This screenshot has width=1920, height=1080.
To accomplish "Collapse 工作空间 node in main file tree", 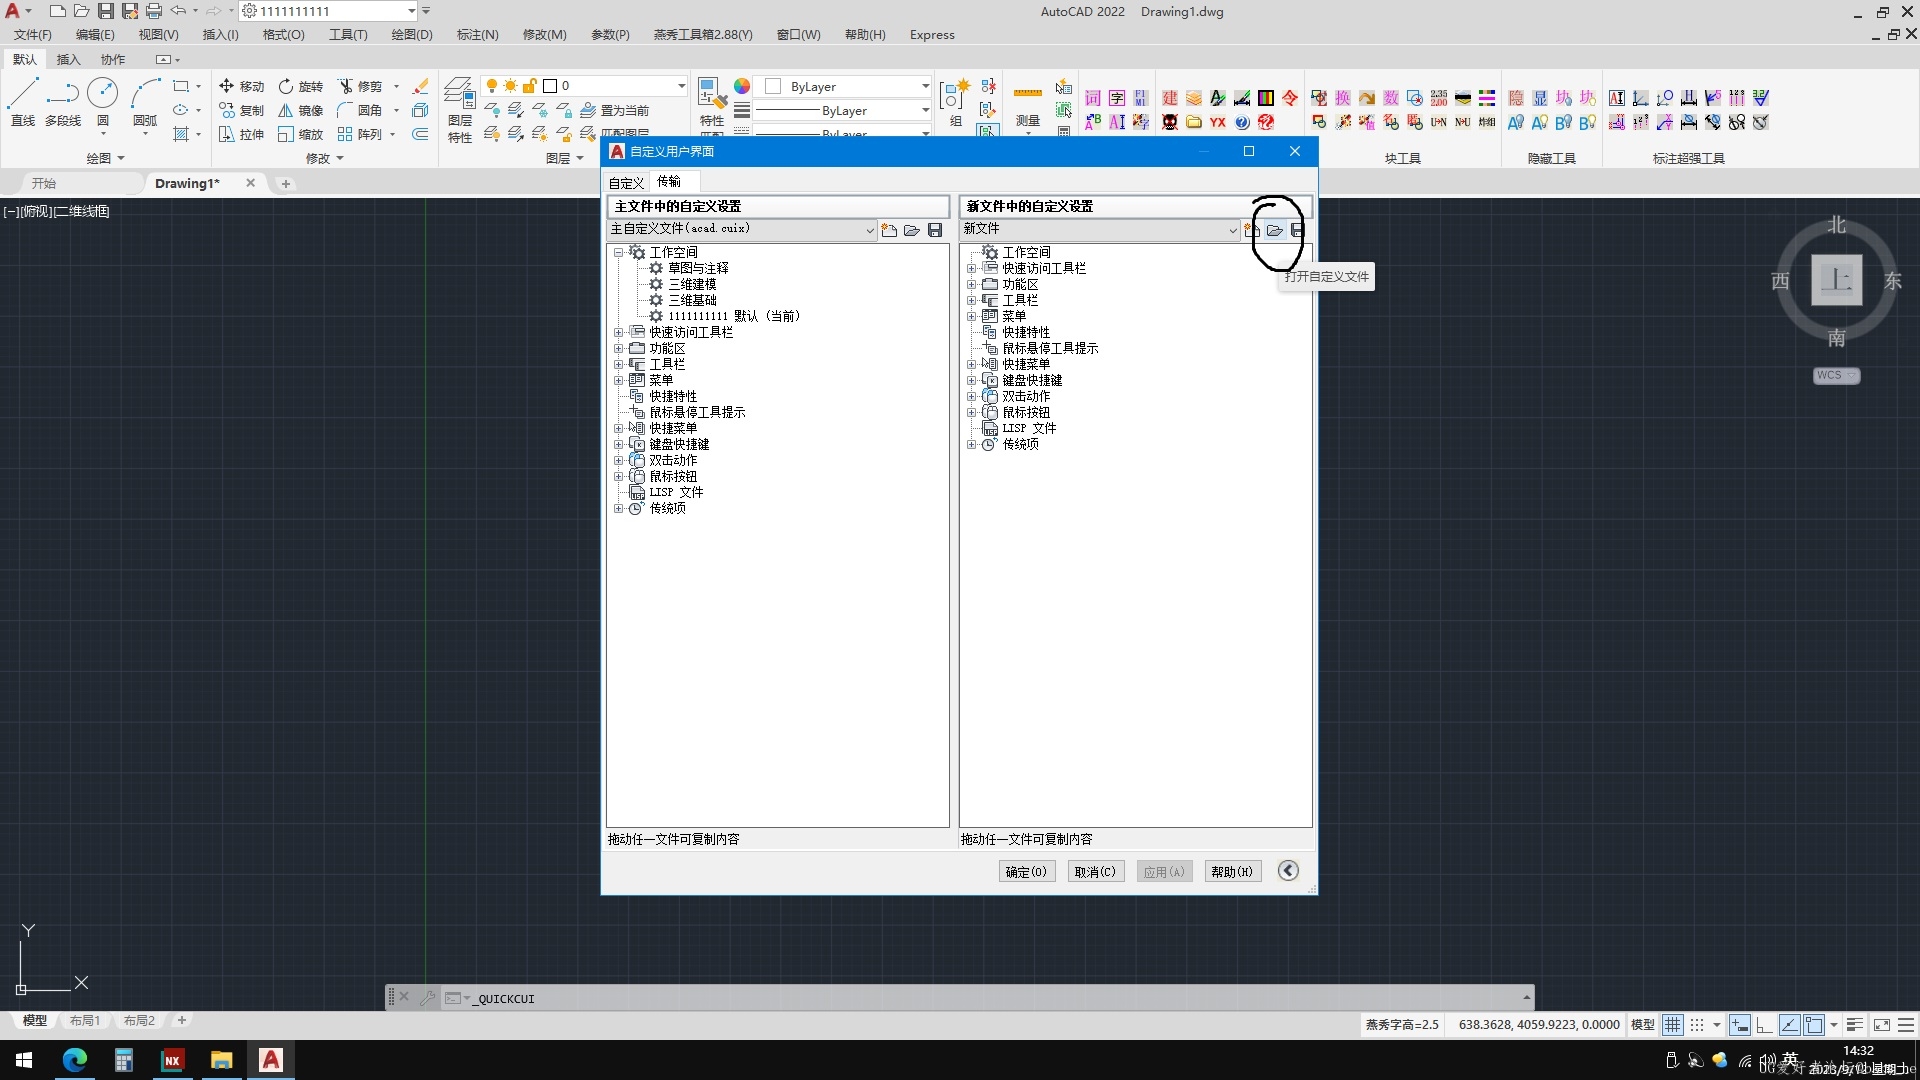I will [x=618, y=252].
